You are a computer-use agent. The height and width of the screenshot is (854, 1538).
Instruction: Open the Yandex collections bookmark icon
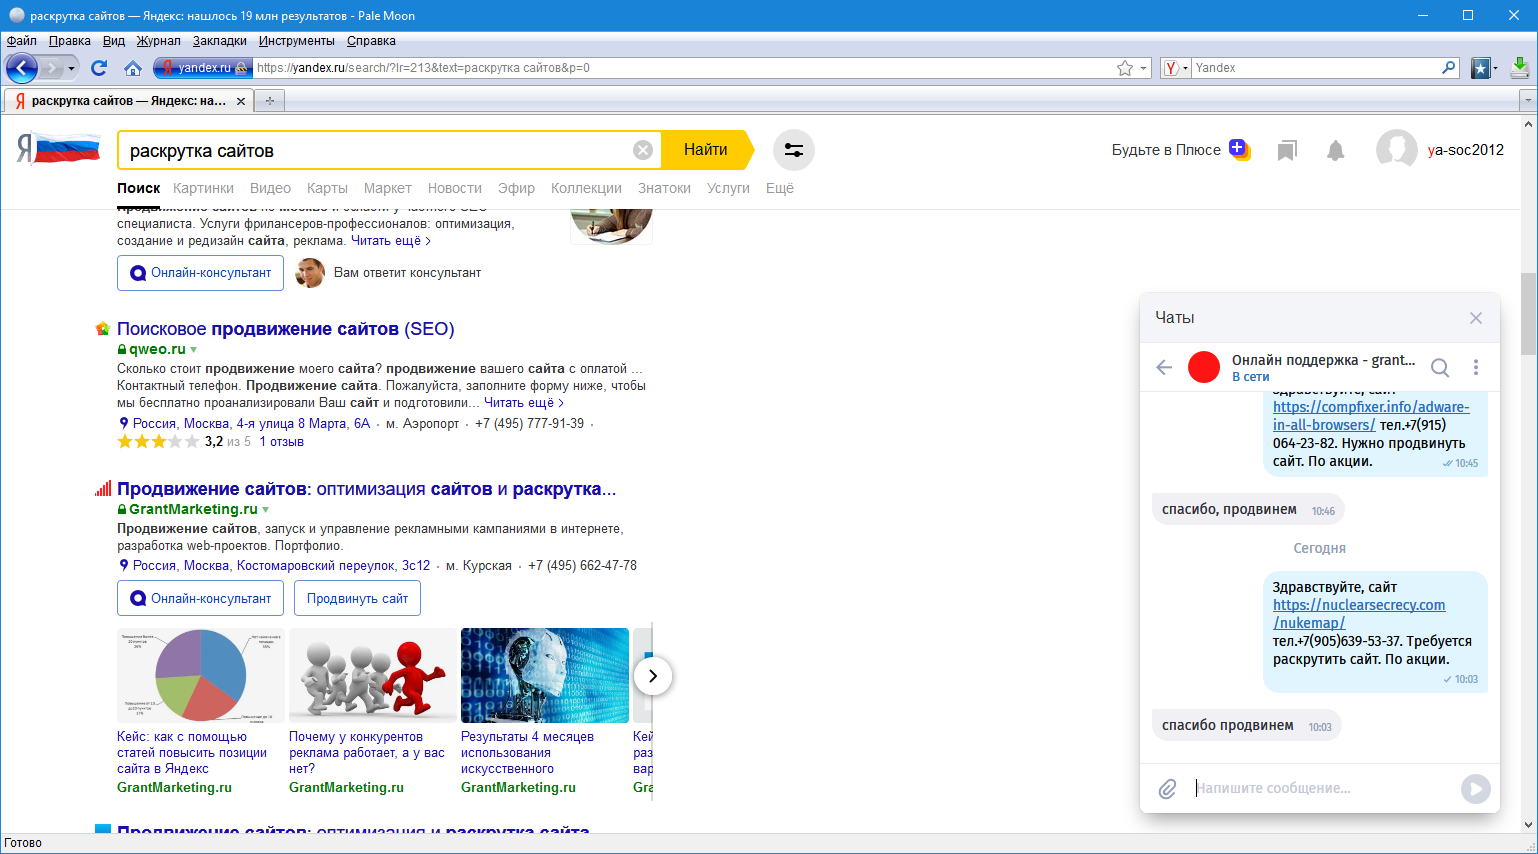[x=1287, y=150]
